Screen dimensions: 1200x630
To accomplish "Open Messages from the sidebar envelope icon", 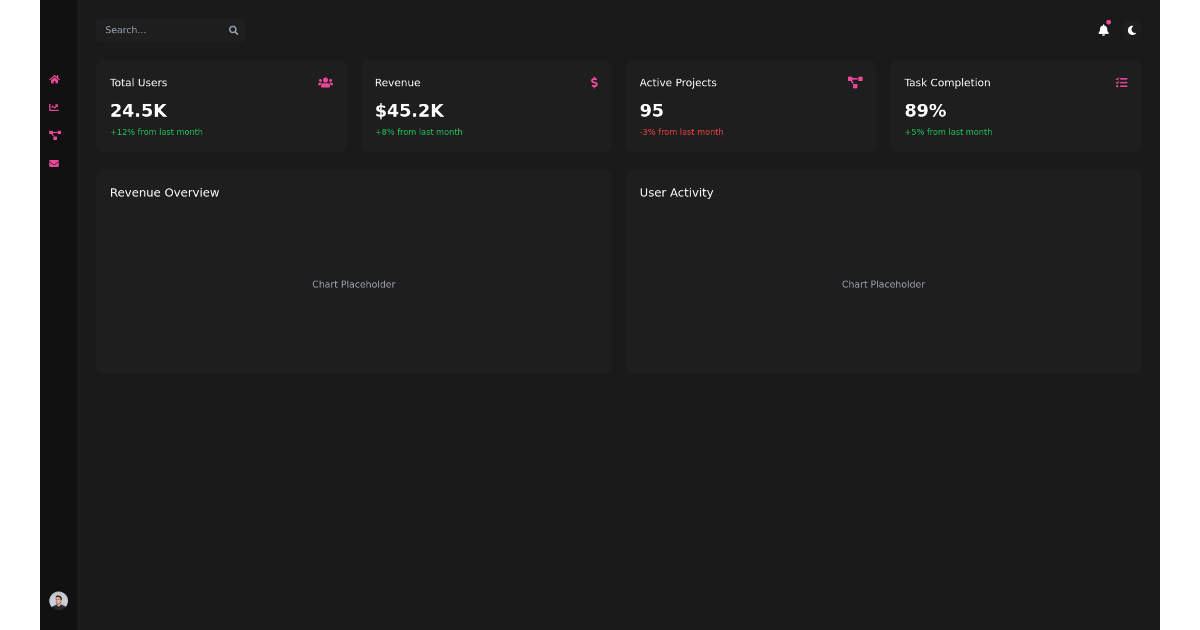I will pos(54,163).
